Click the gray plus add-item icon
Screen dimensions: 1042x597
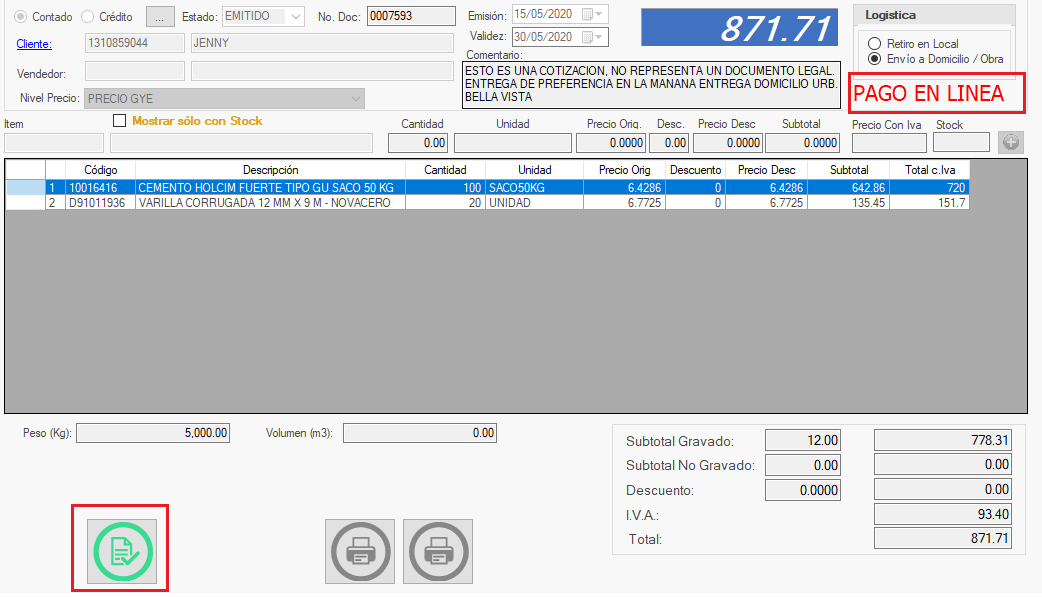1011,143
